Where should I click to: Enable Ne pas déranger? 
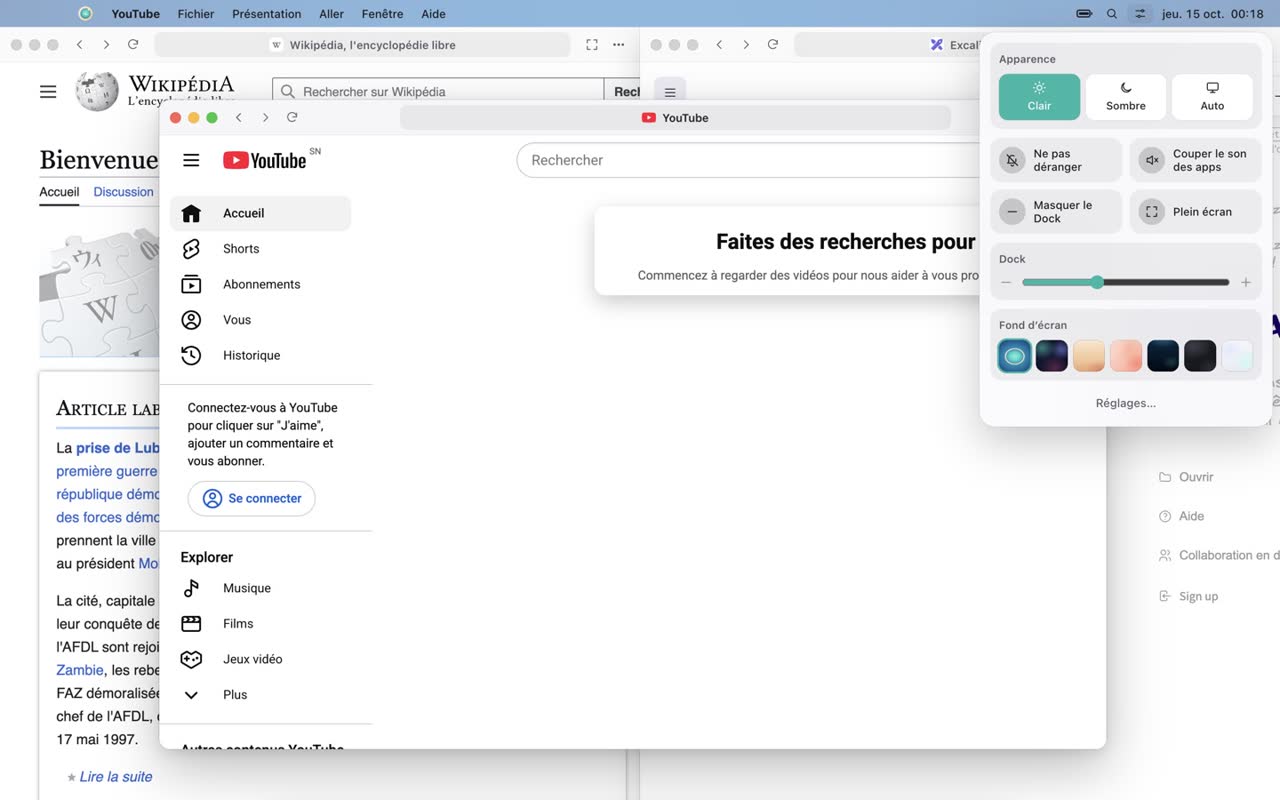click(x=1058, y=160)
